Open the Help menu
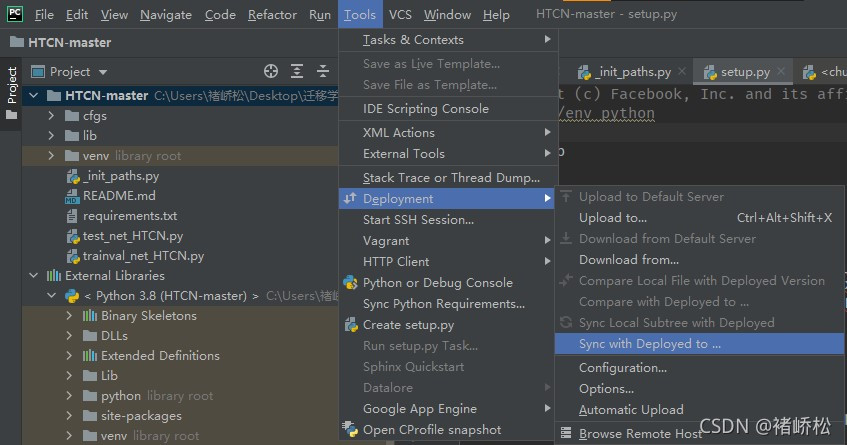The image size is (847, 445). (496, 15)
